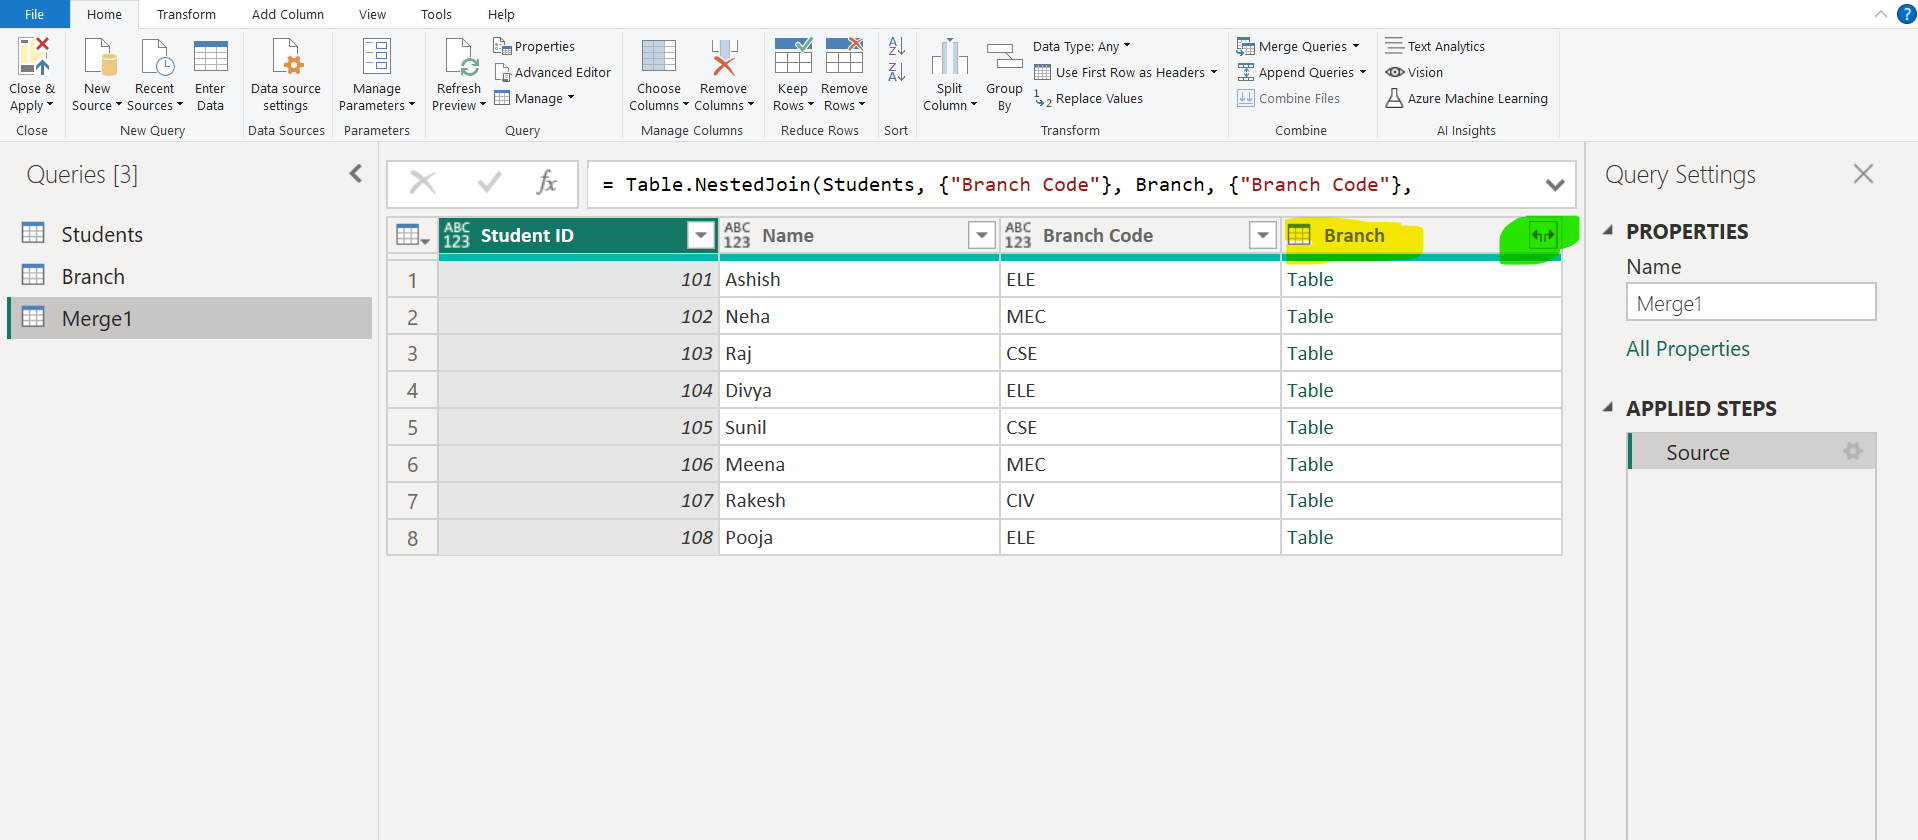Open the Add Column tab

point(287,14)
